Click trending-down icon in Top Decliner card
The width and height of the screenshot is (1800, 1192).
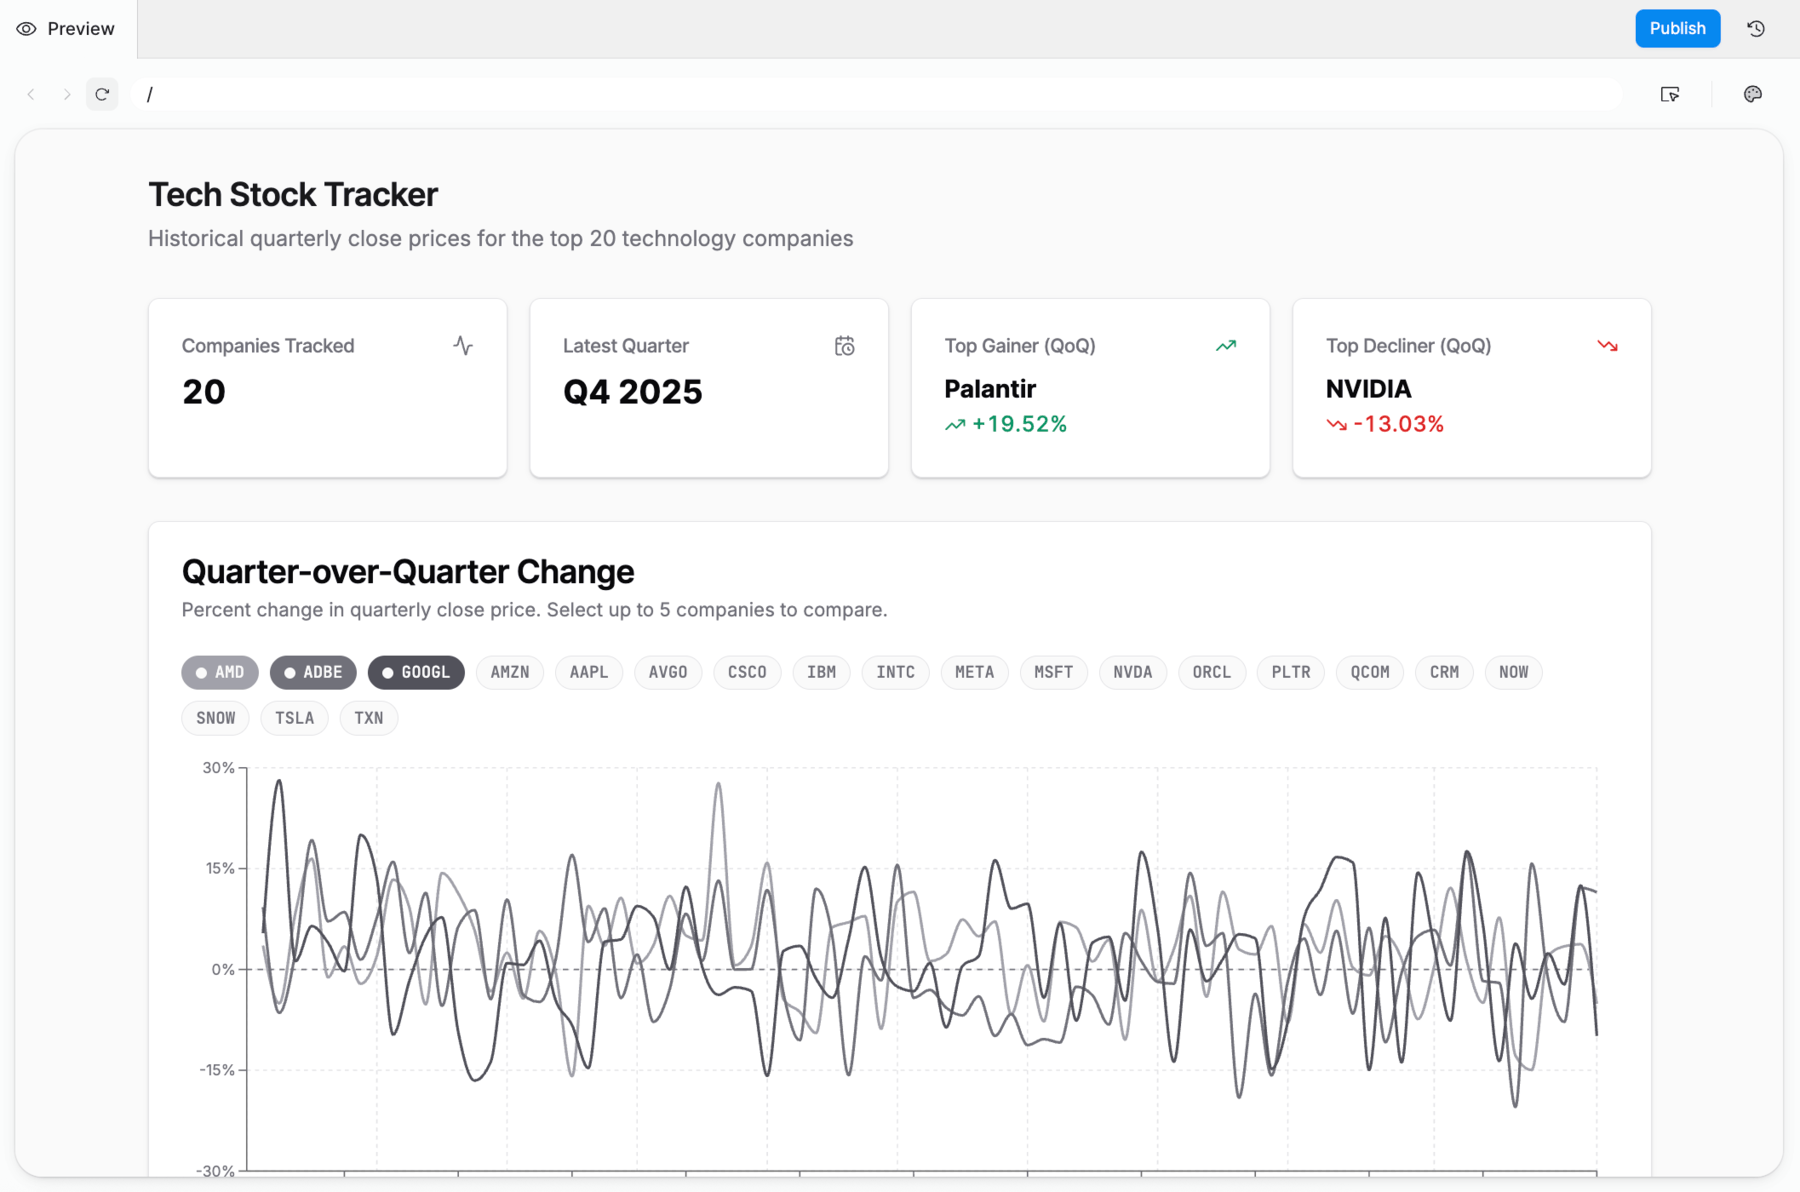point(1607,346)
